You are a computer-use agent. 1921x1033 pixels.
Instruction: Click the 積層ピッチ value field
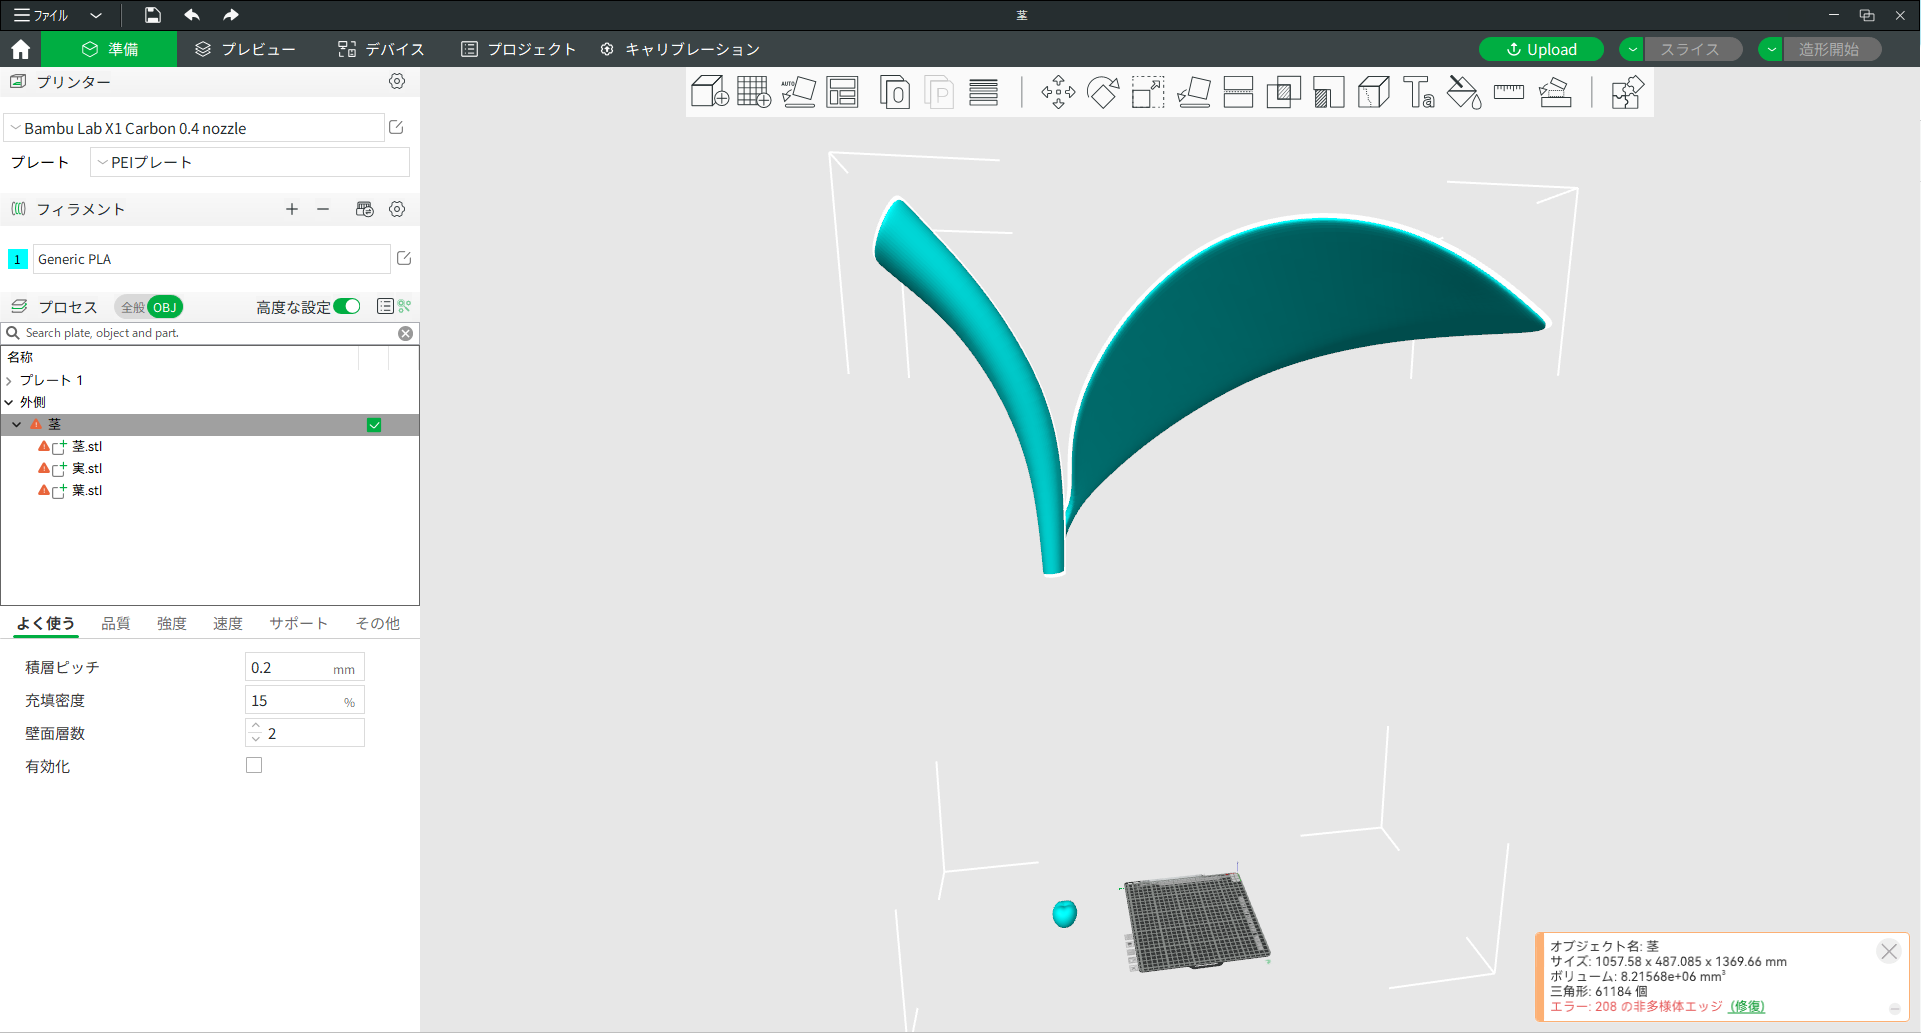point(305,667)
